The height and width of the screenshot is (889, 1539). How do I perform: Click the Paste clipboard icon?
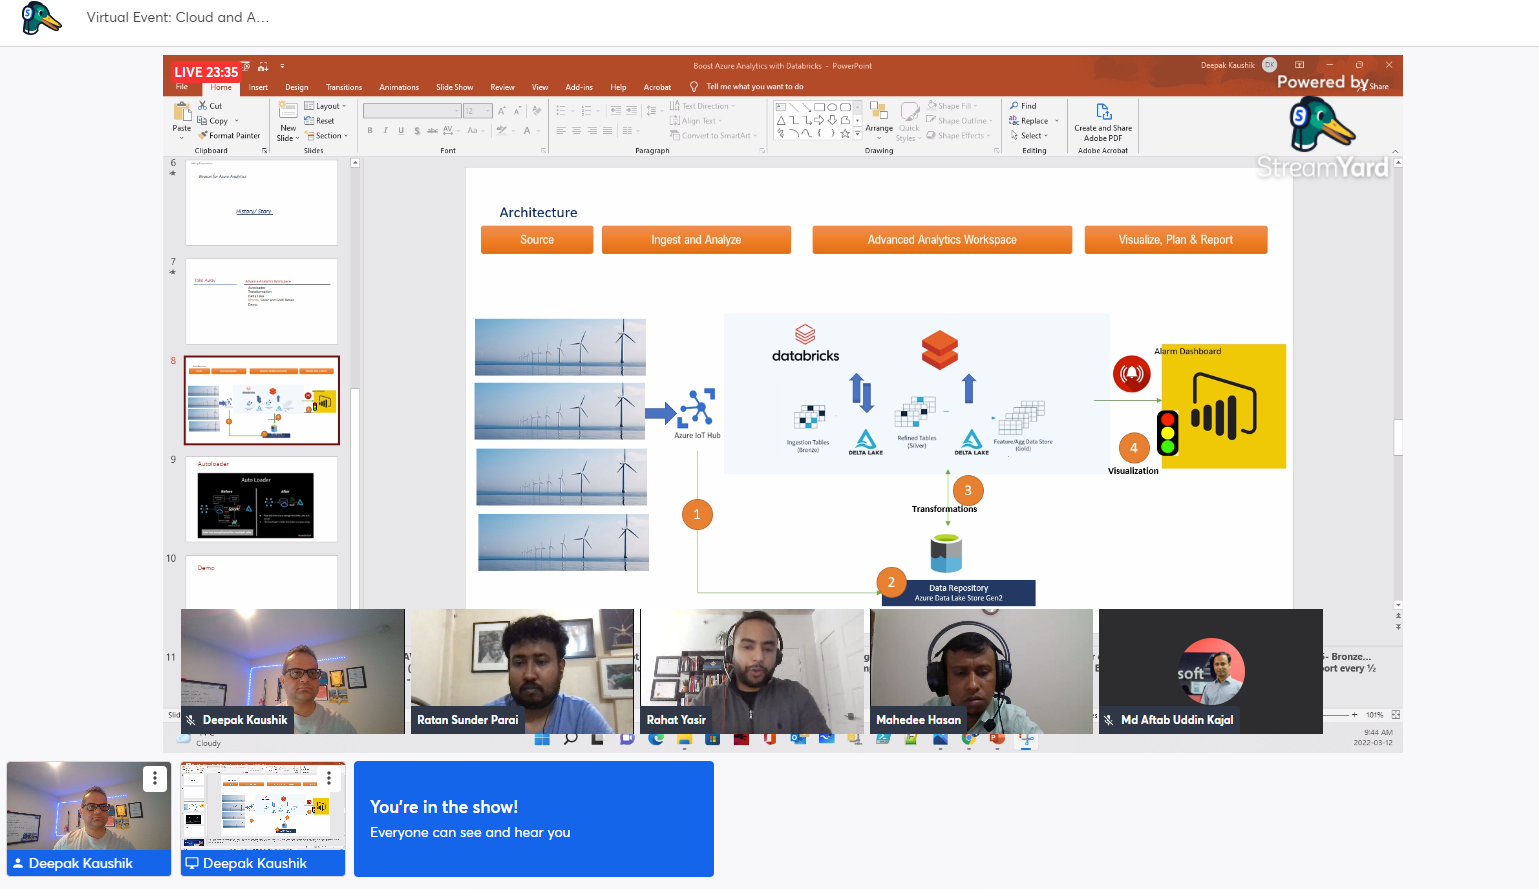pos(181,112)
